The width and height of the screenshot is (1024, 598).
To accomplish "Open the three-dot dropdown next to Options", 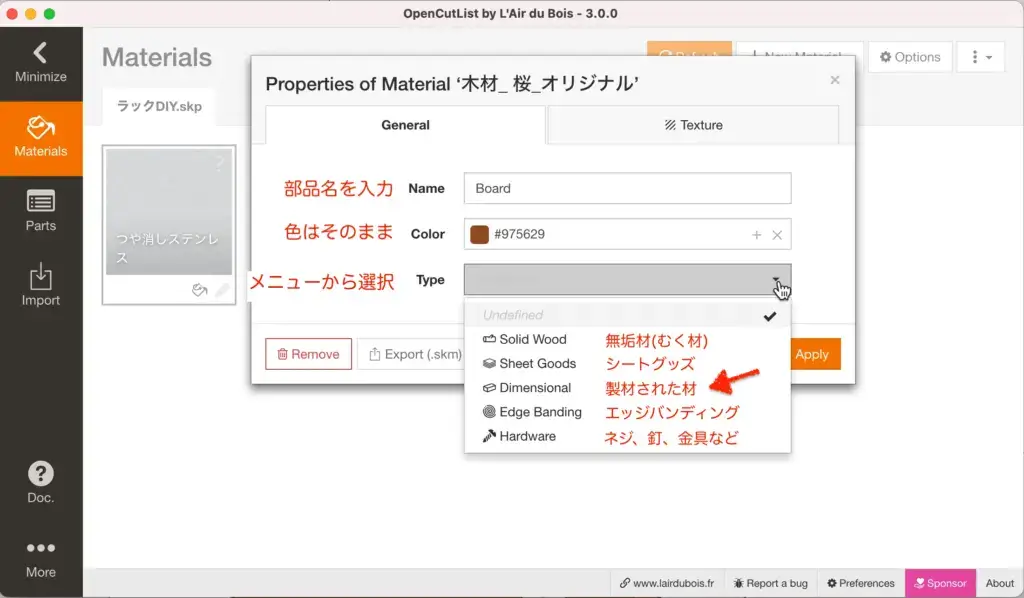I will pyautogui.click(x=981, y=57).
